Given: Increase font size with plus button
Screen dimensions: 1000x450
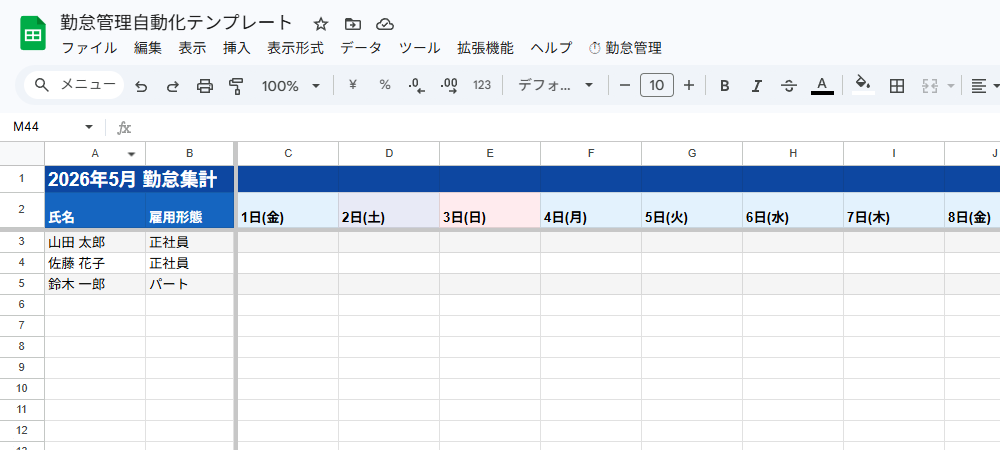Looking at the screenshot, I should tap(689, 85).
